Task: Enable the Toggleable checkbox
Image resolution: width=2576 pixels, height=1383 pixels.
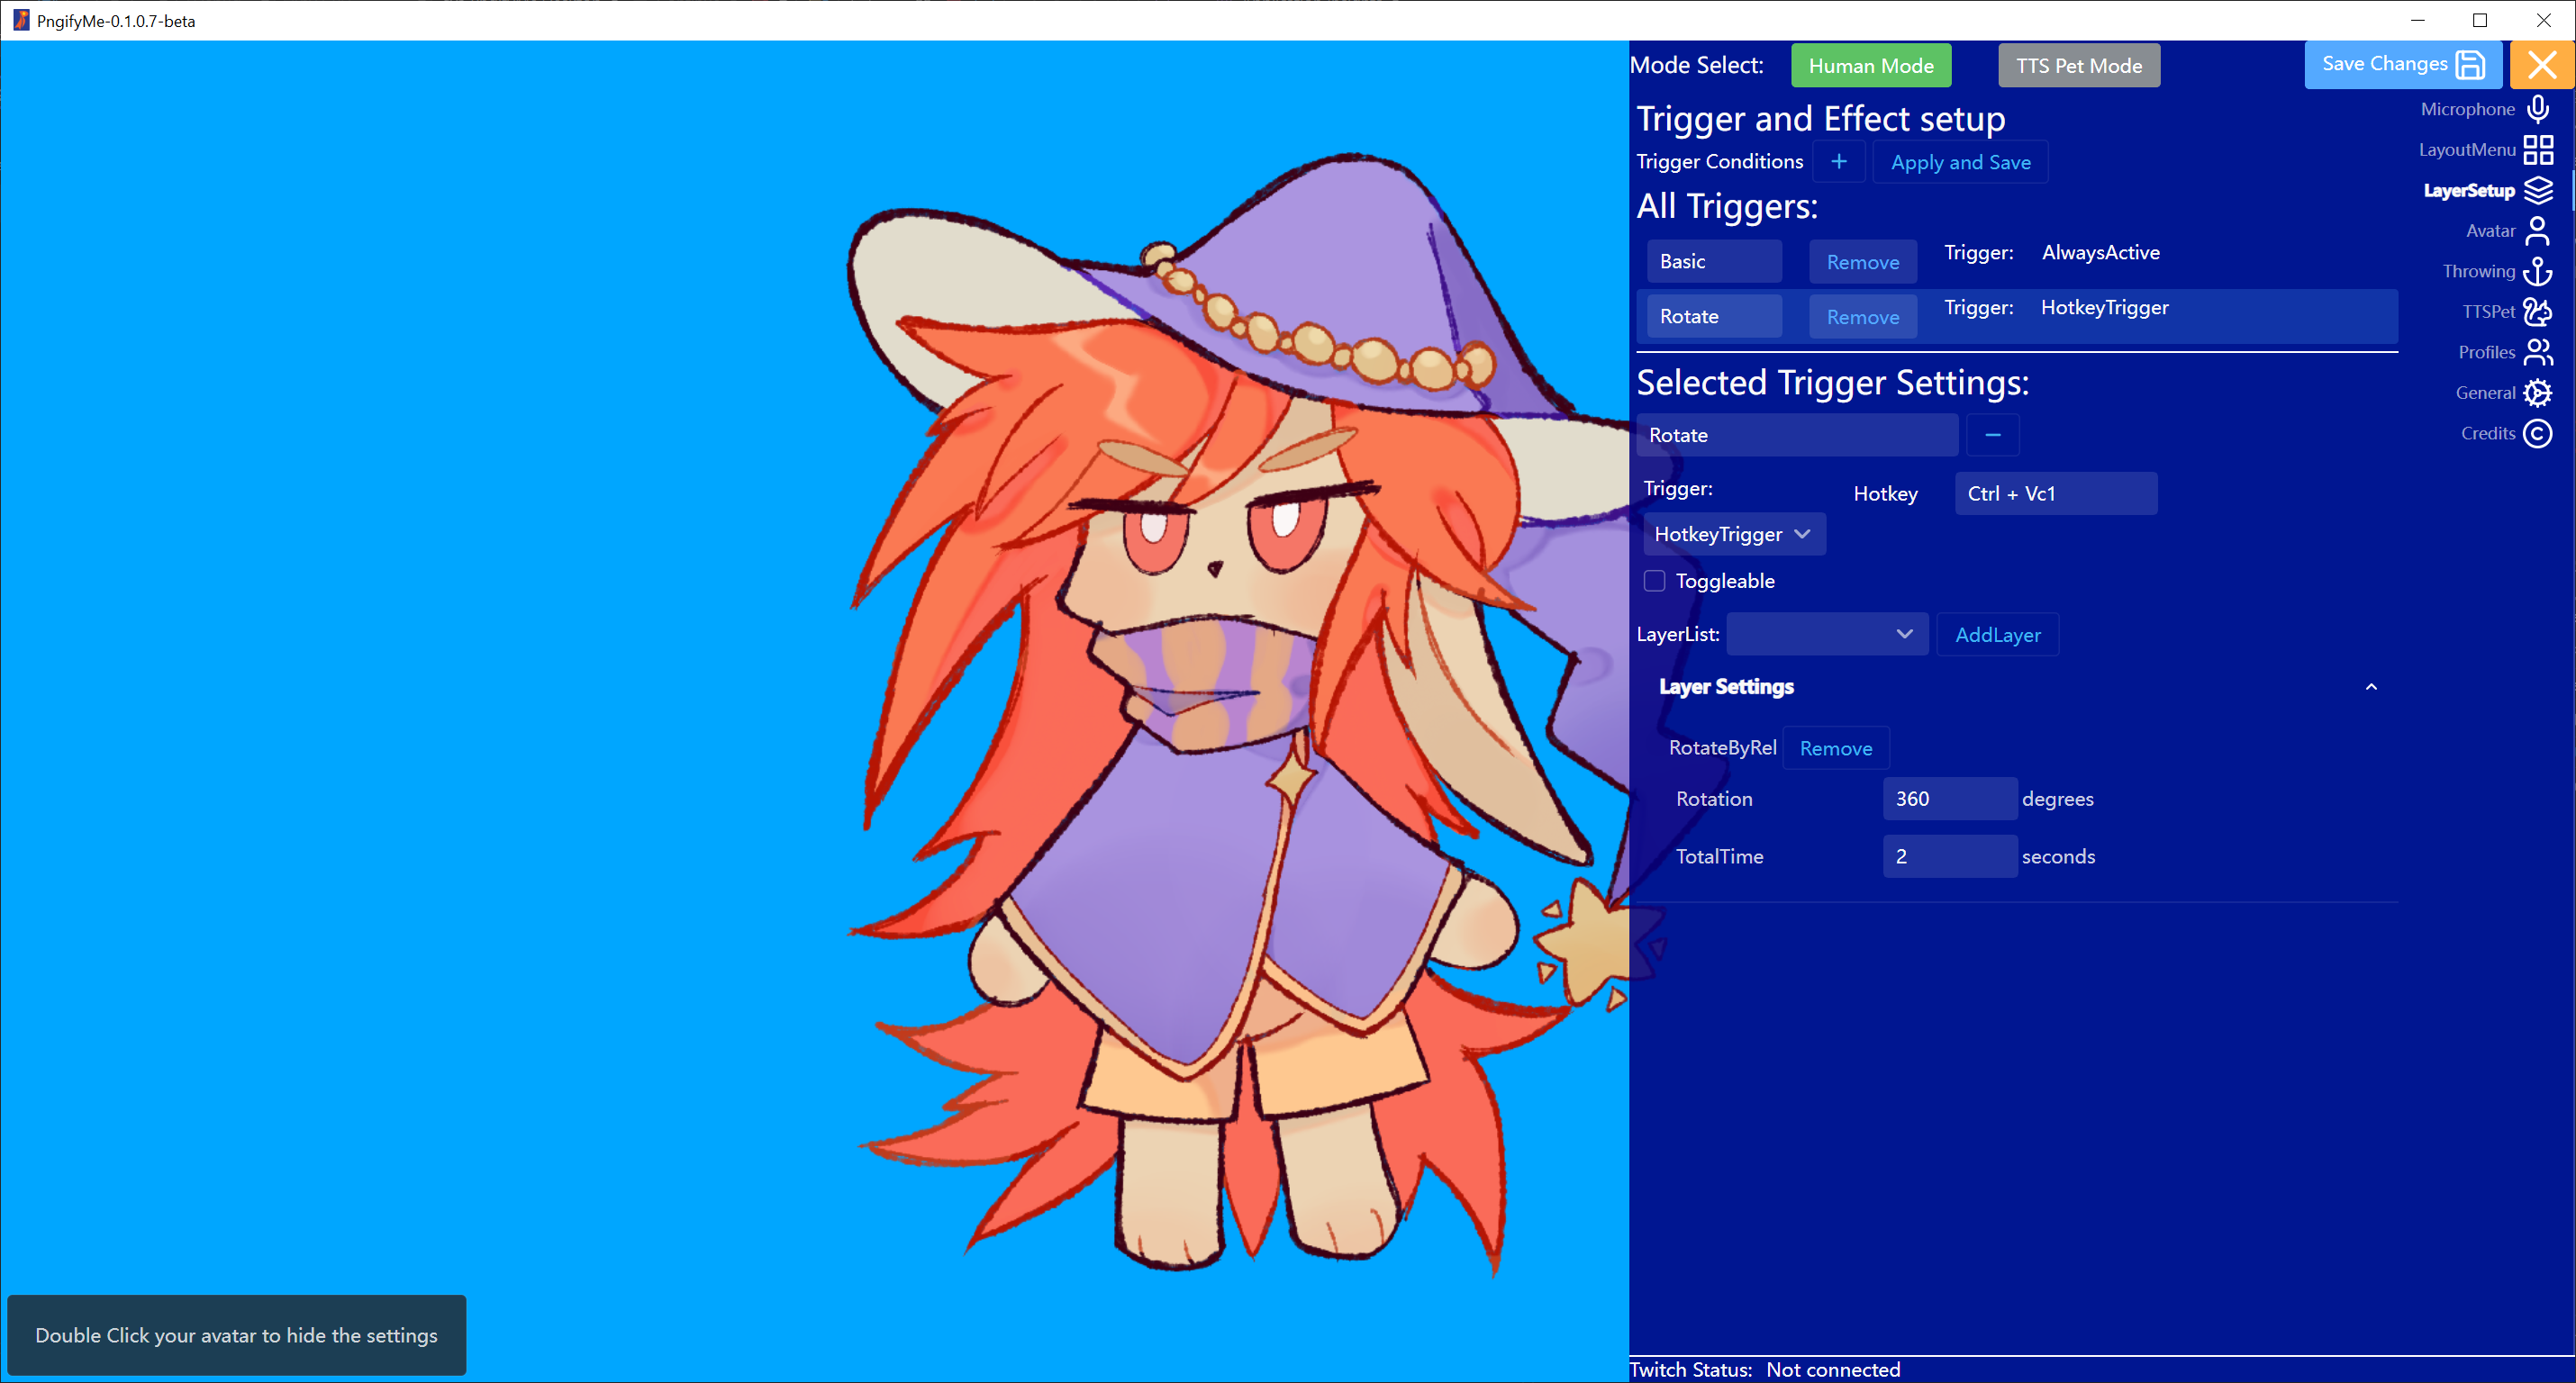Action: click(x=1654, y=581)
